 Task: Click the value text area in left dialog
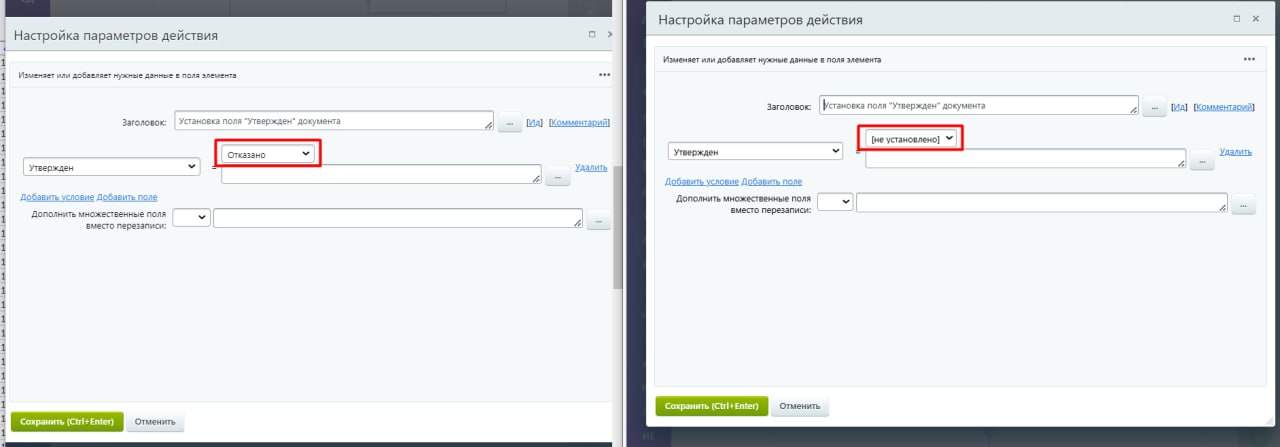pos(381,174)
